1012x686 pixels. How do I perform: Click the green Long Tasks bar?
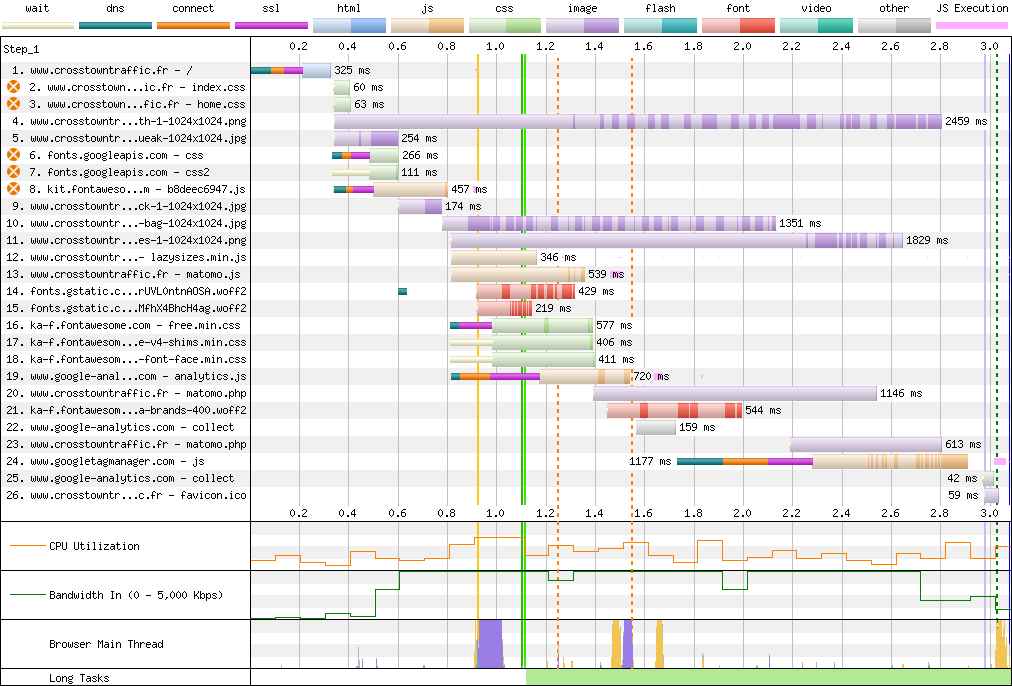click(769, 678)
